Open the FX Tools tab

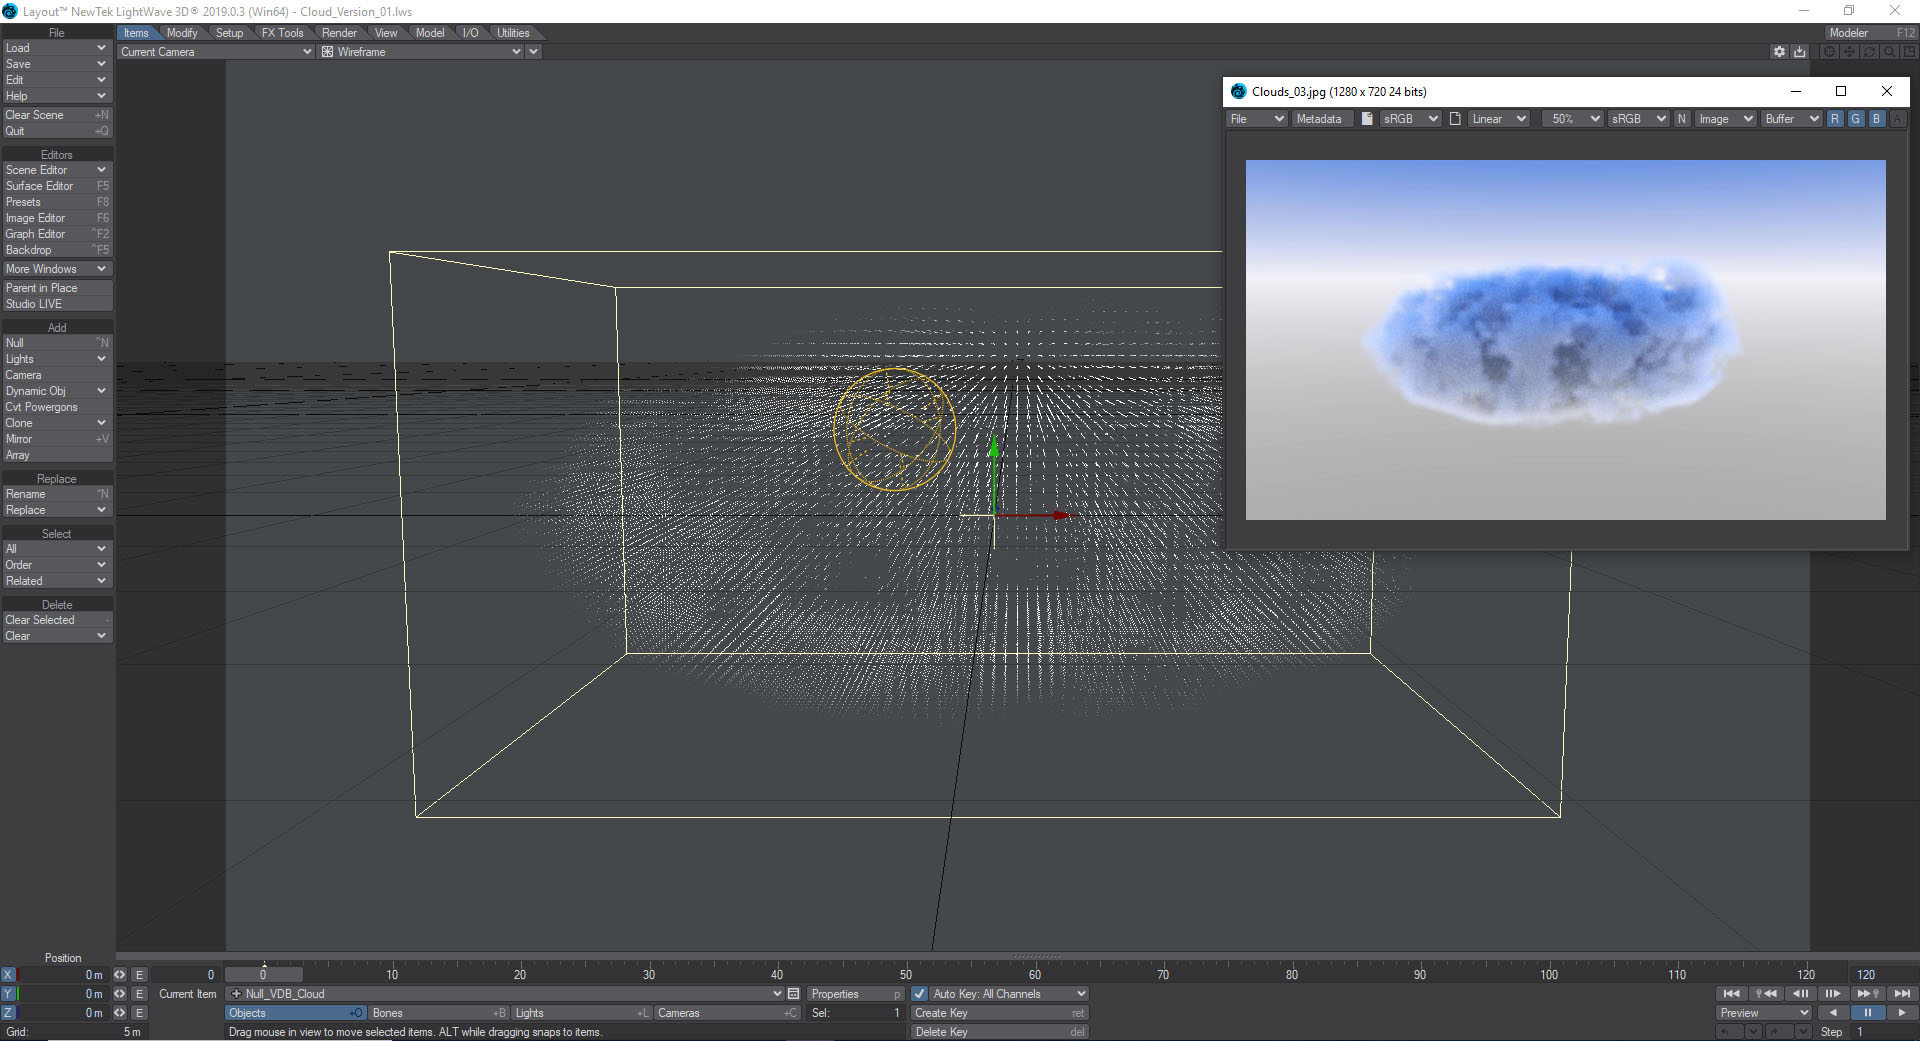coord(282,33)
